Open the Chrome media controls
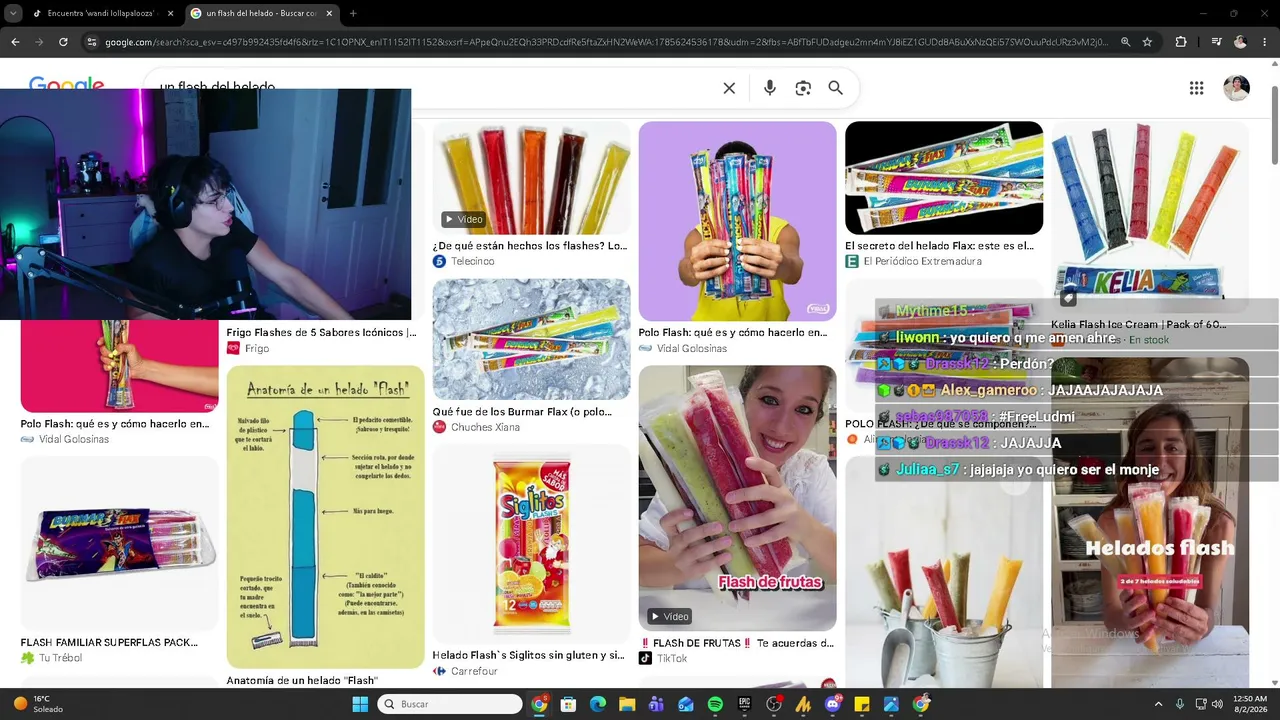This screenshot has width=1280, height=720. (x=1216, y=42)
